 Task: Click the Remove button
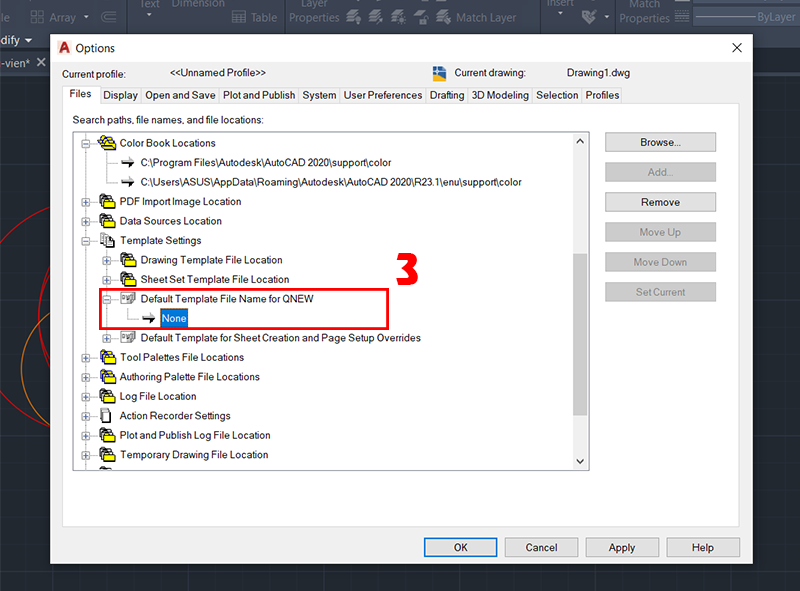pyautogui.click(x=660, y=202)
